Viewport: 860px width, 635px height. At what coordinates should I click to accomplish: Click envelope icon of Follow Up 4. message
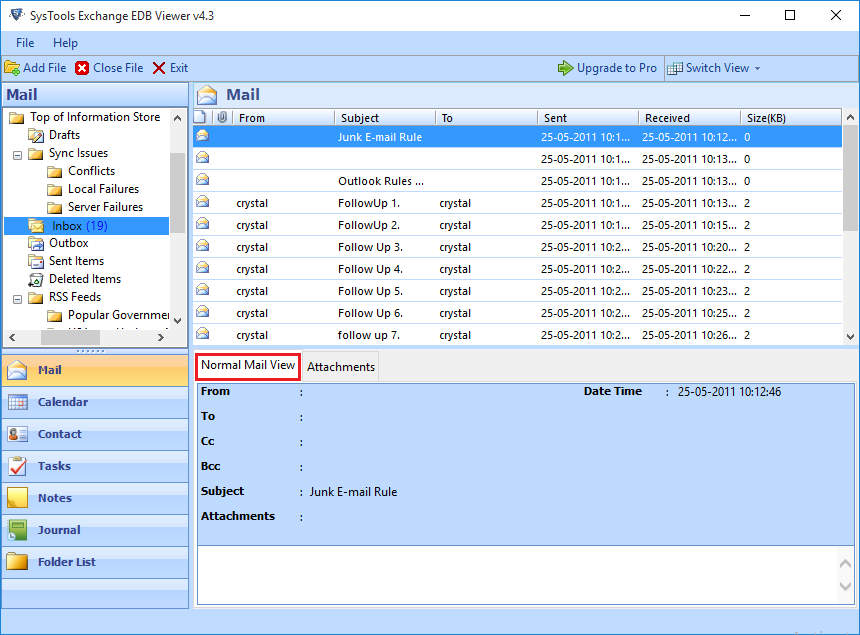[203, 267]
